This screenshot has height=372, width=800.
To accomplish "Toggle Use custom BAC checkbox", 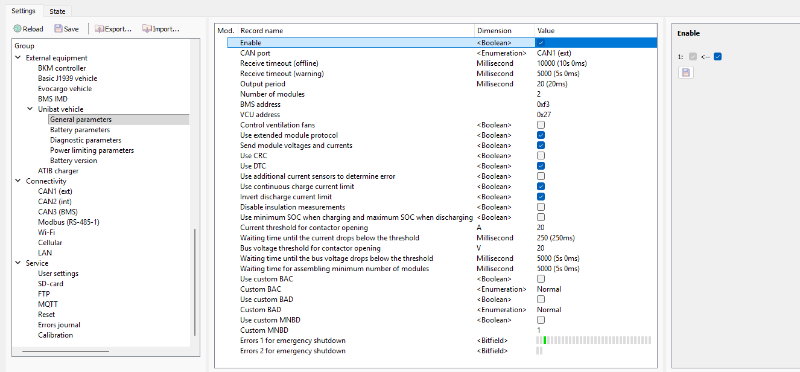I will click(541, 279).
